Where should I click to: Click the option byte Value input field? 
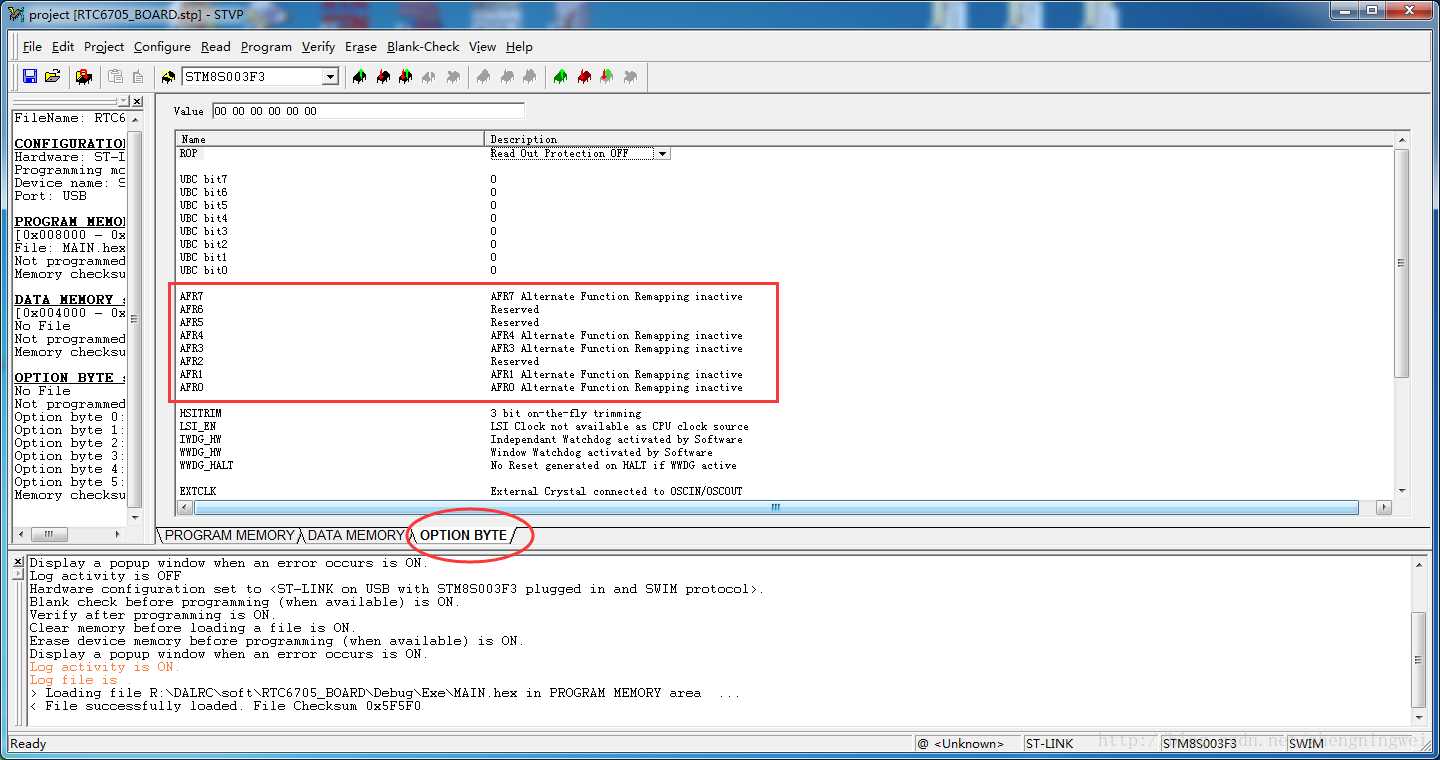(x=367, y=111)
